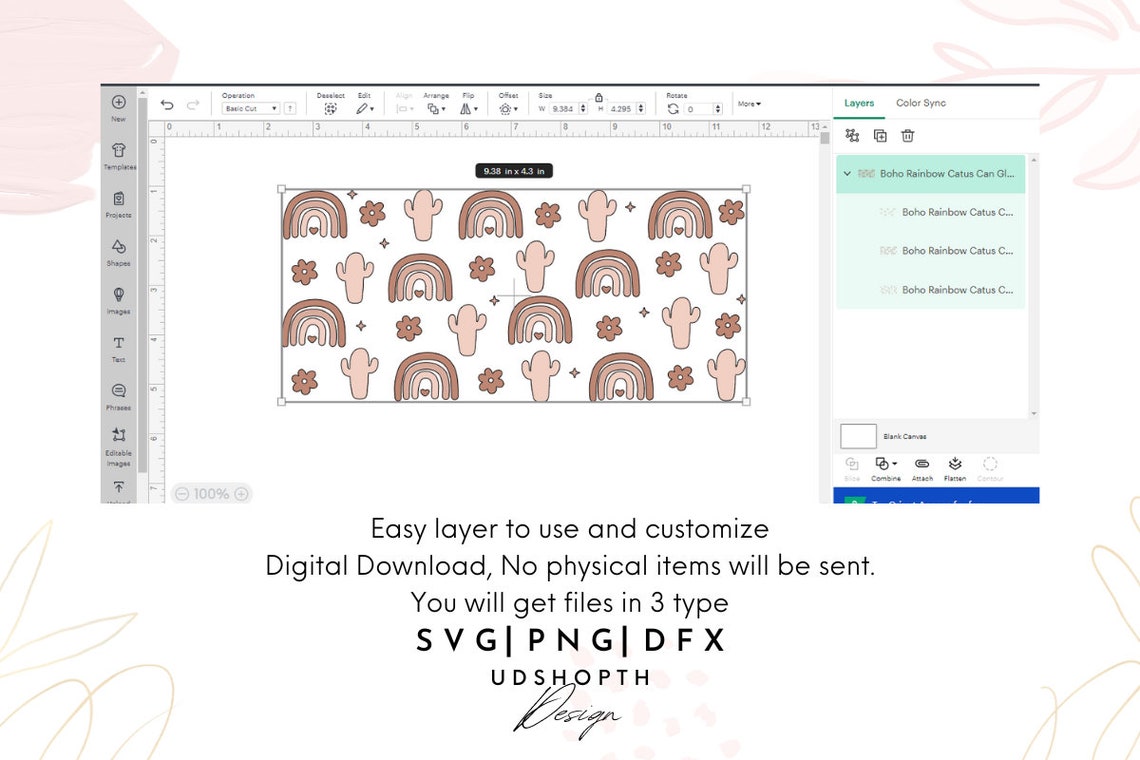1140x760 pixels.
Task: Zoom in with the plus button
Action: tap(241, 494)
